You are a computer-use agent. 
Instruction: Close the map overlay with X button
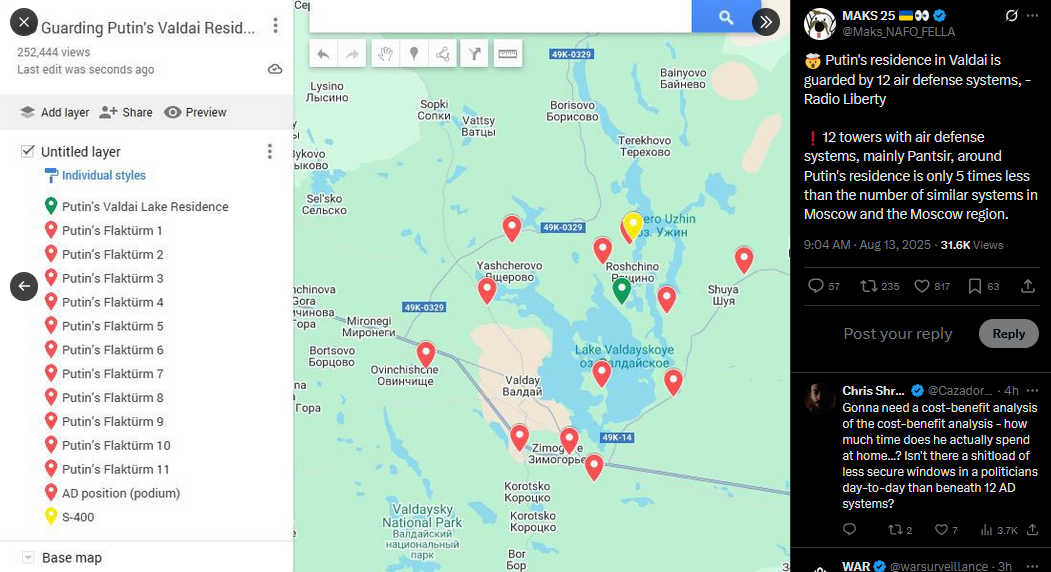coord(23,22)
